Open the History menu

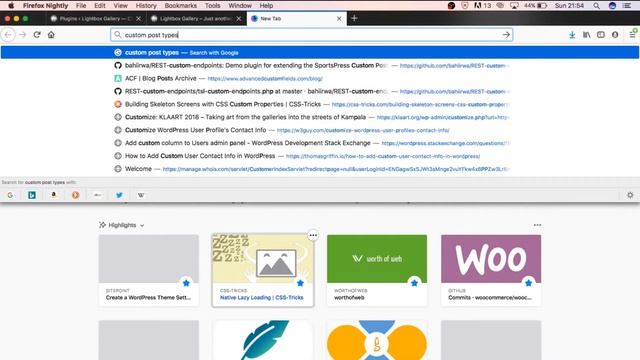pos(146,6)
